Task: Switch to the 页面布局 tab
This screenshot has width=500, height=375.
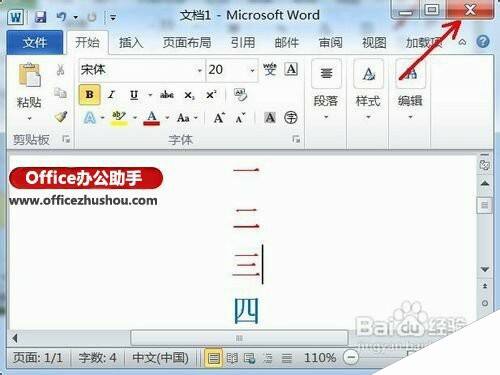Action: click(x=187, y=42)
